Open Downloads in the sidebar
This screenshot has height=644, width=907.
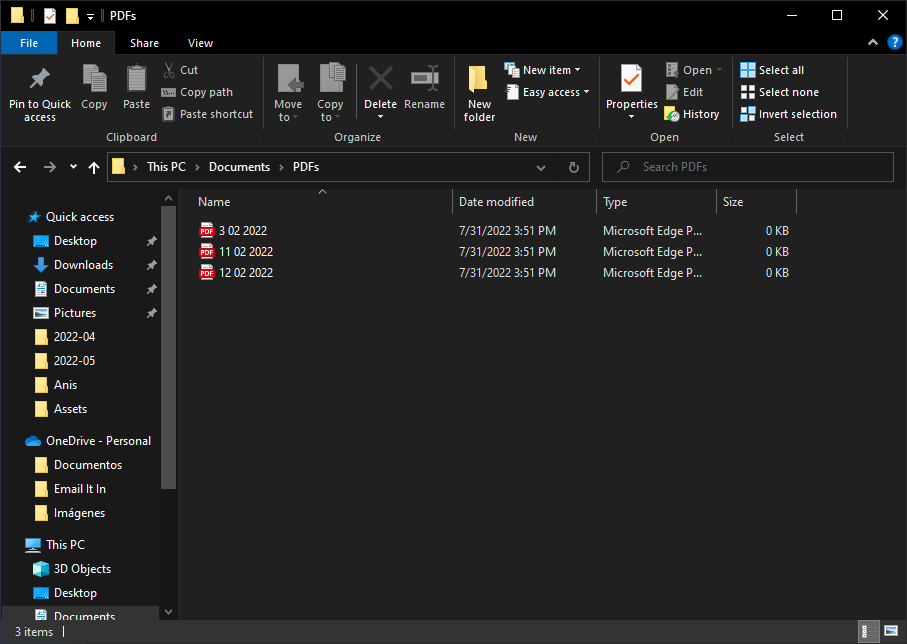click(83, 265)
